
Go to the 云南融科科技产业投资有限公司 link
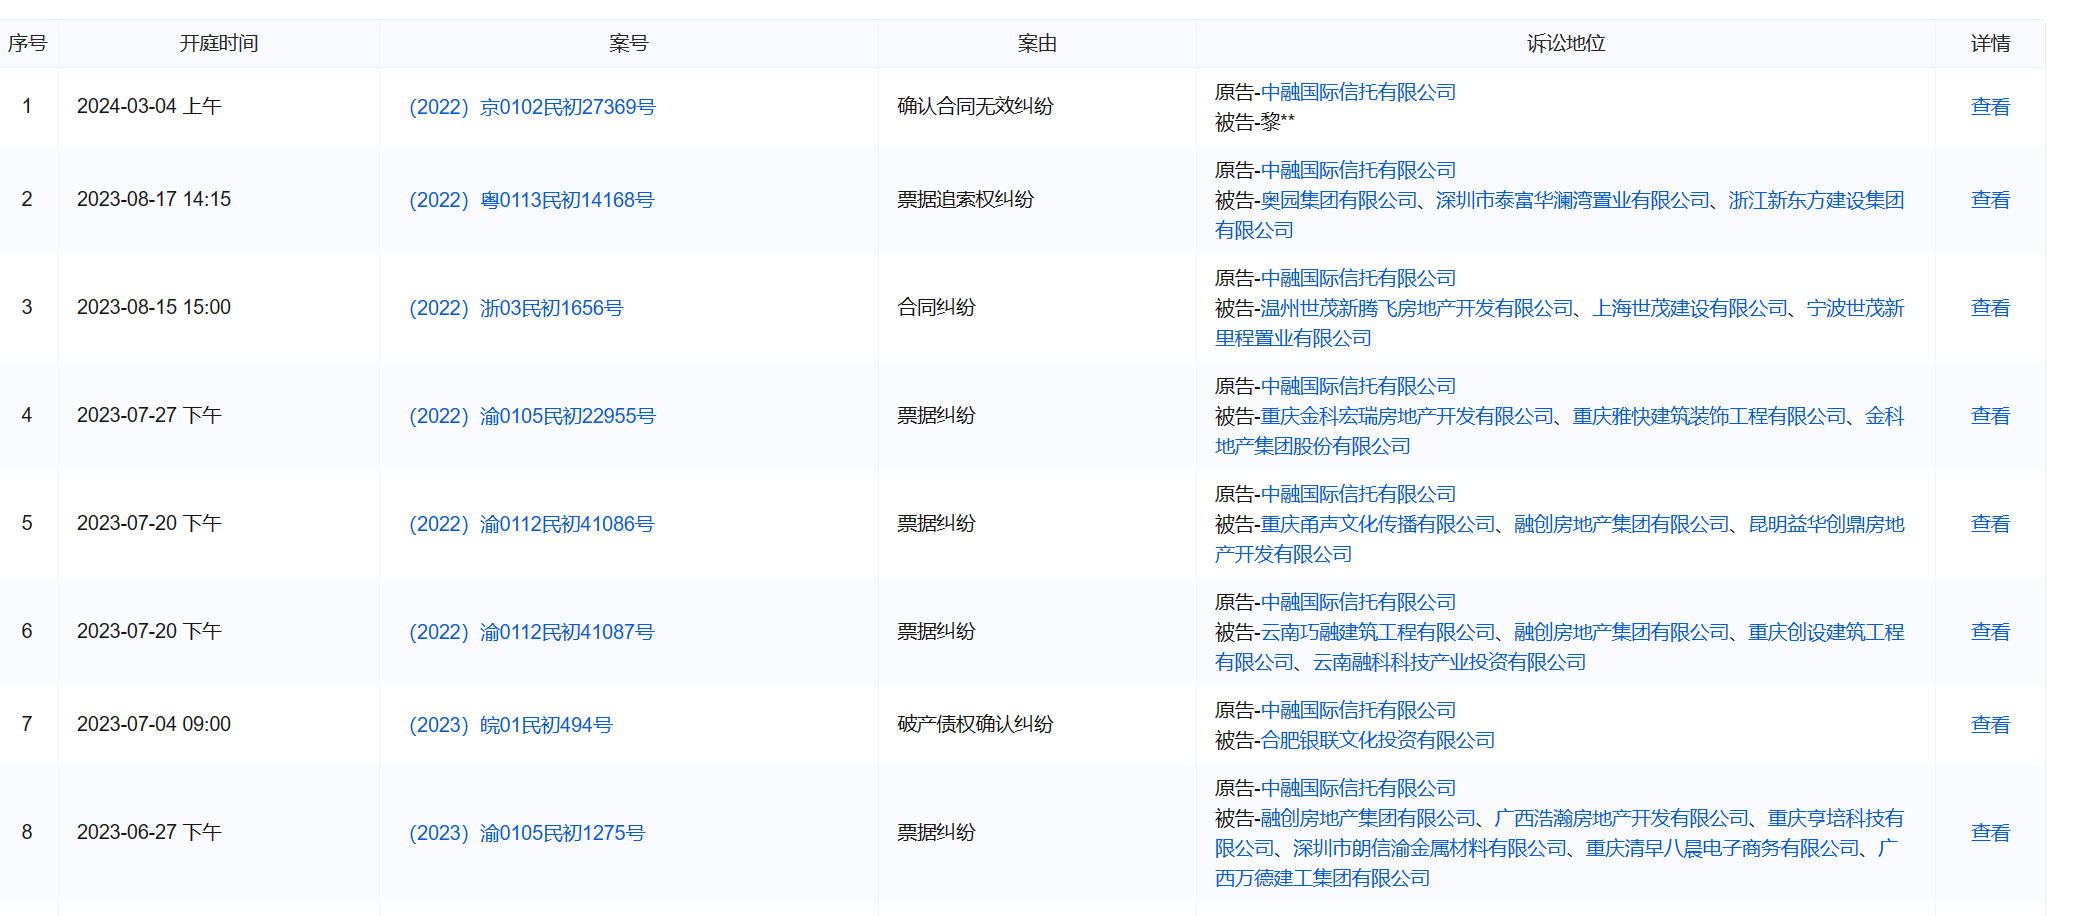click(x=1449, y=662)
